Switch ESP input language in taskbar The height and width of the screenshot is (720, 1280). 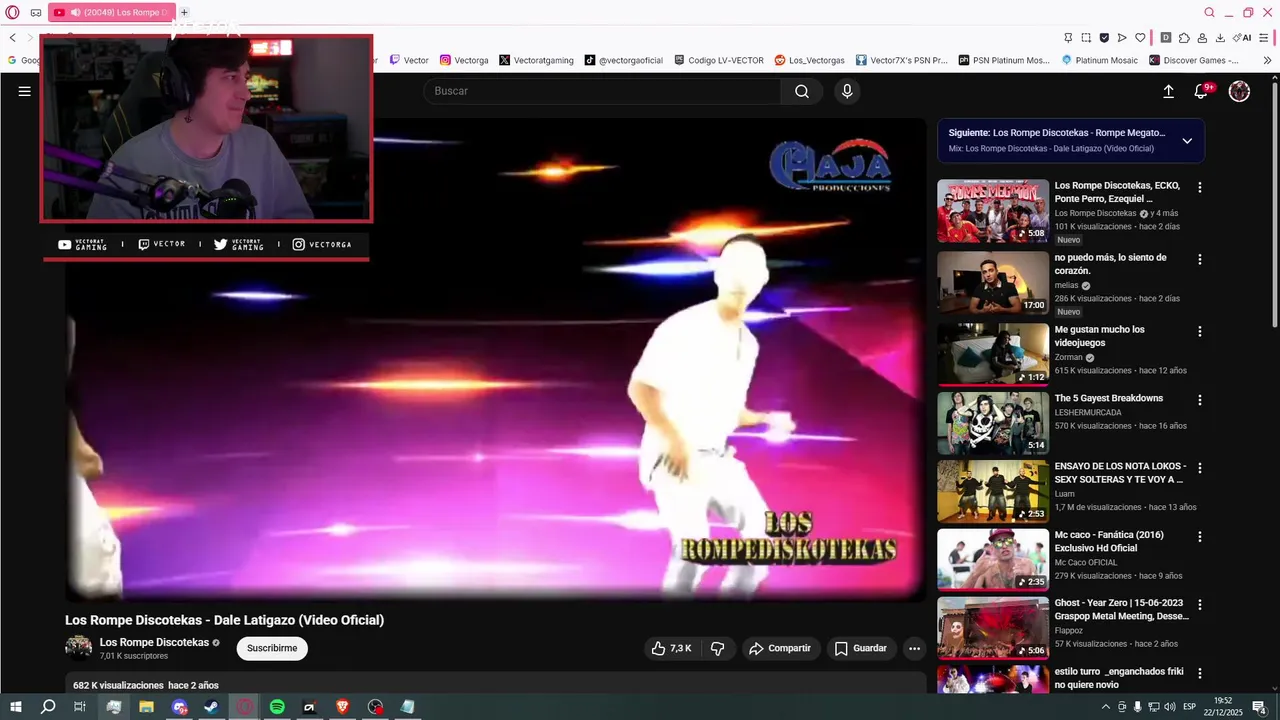point(1190,707)
